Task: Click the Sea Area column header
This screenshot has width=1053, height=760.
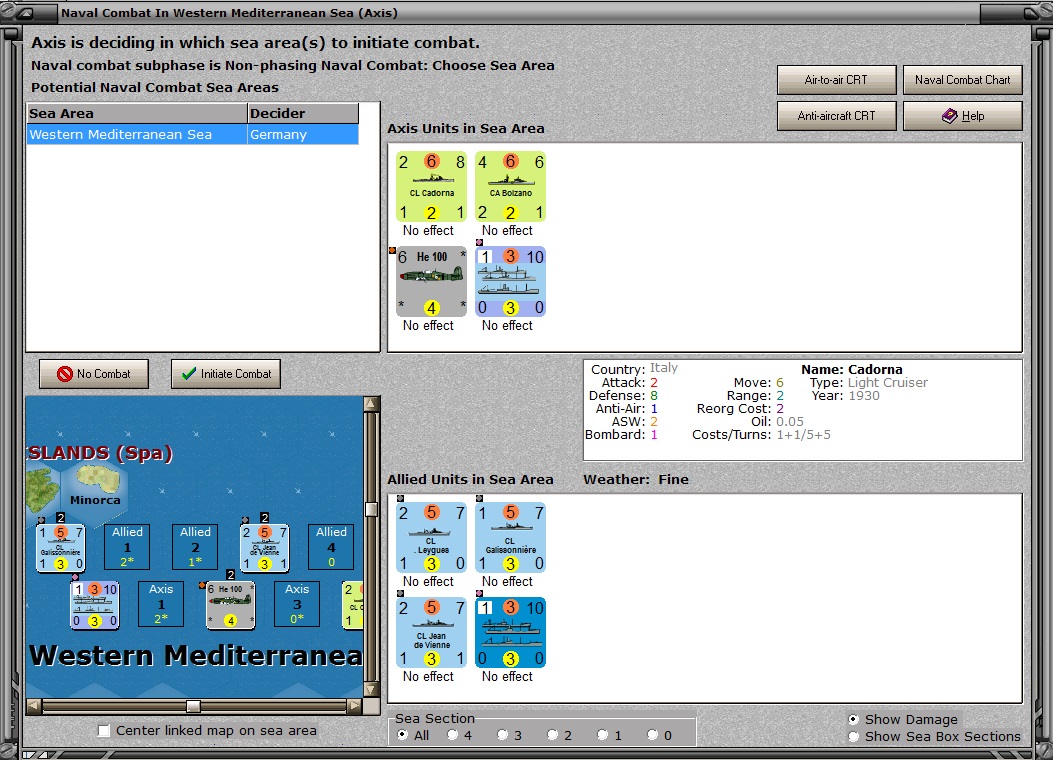Action: pos(137,113)
